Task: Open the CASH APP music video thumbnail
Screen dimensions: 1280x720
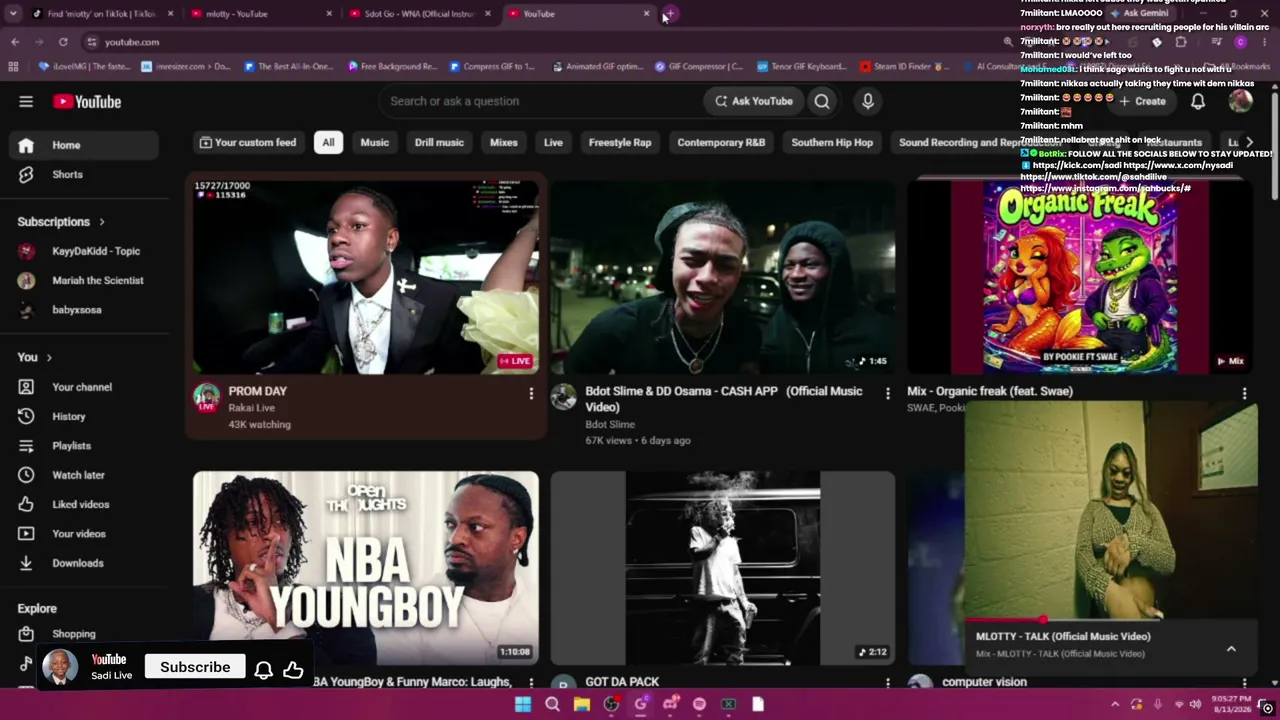Action: click(722, 277)
